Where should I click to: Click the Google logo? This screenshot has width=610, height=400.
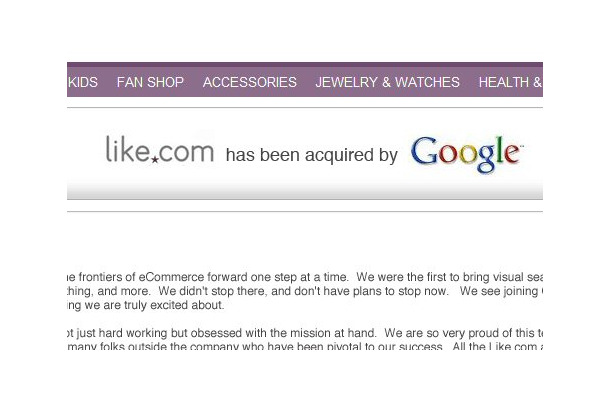click(467, 154)
